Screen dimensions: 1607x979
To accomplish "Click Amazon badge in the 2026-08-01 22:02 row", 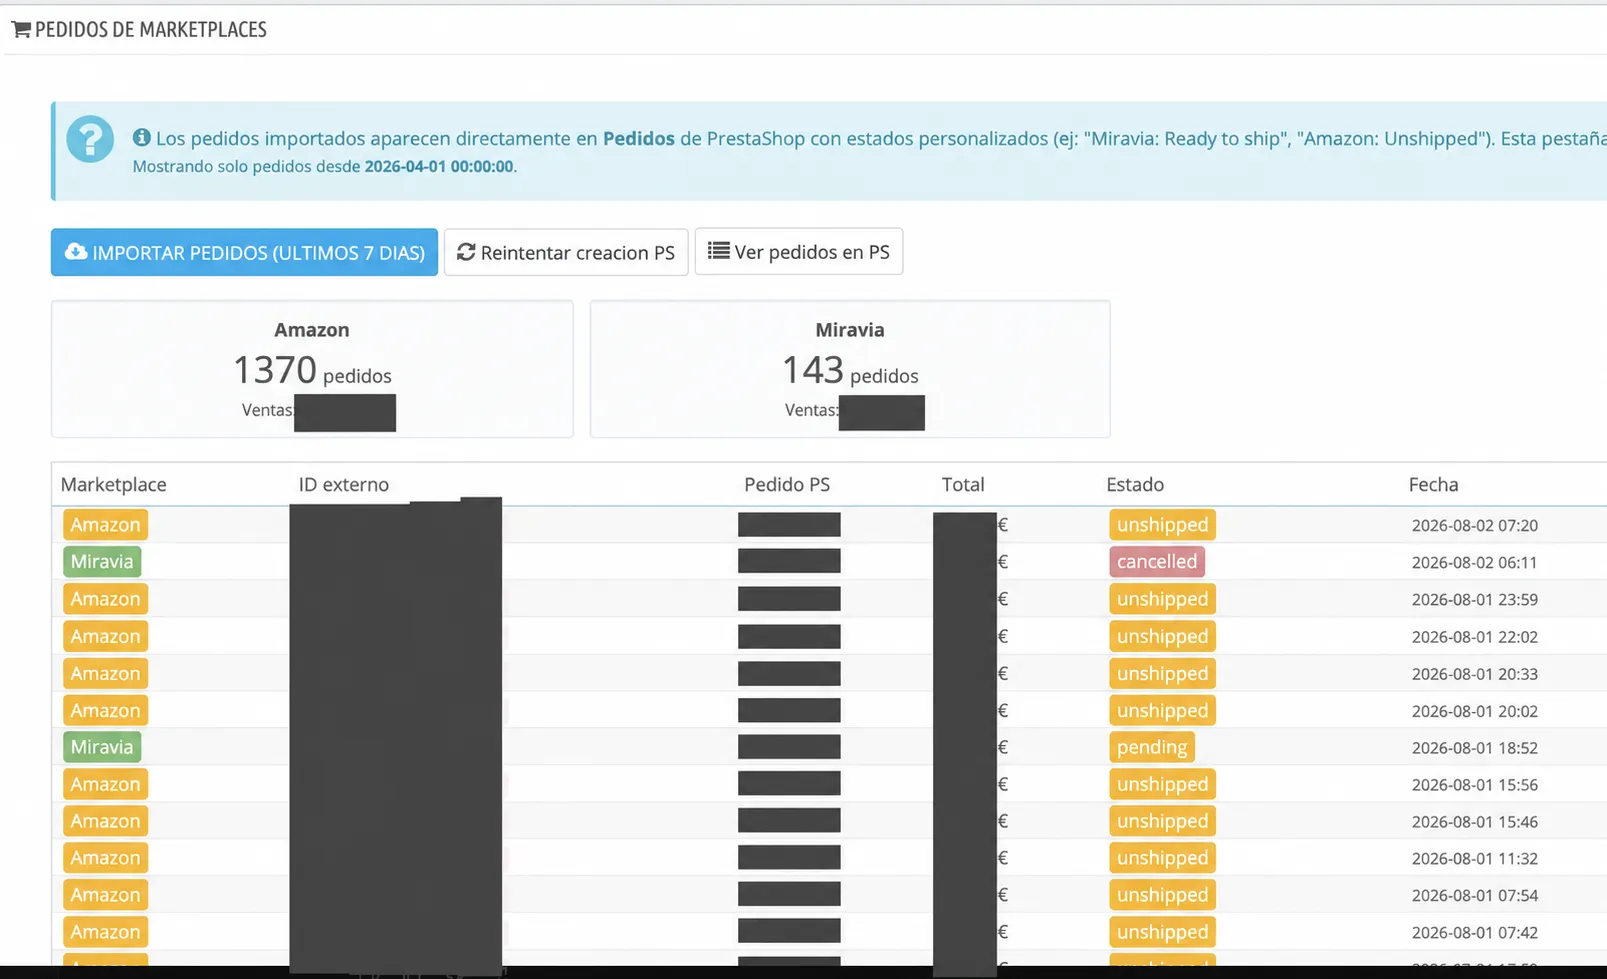I will pos(105,636).
